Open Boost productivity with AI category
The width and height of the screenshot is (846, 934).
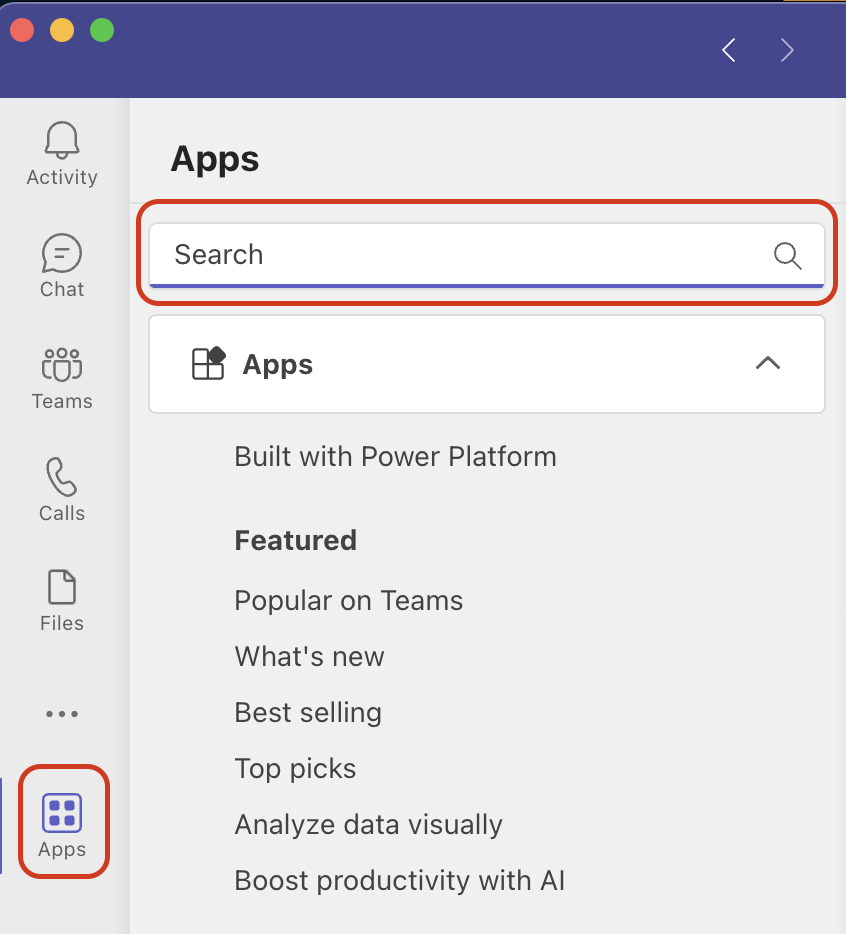399,880
